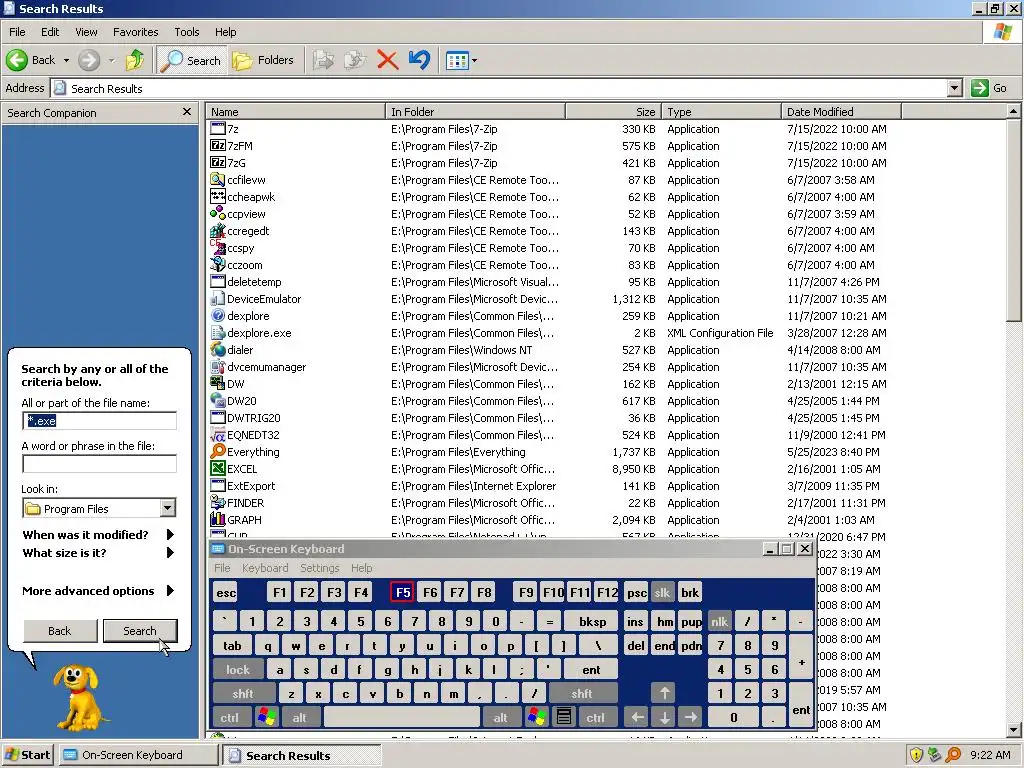Click the Start button on taskbar
Screen dimensions: 1024x768
click(28, 755)
